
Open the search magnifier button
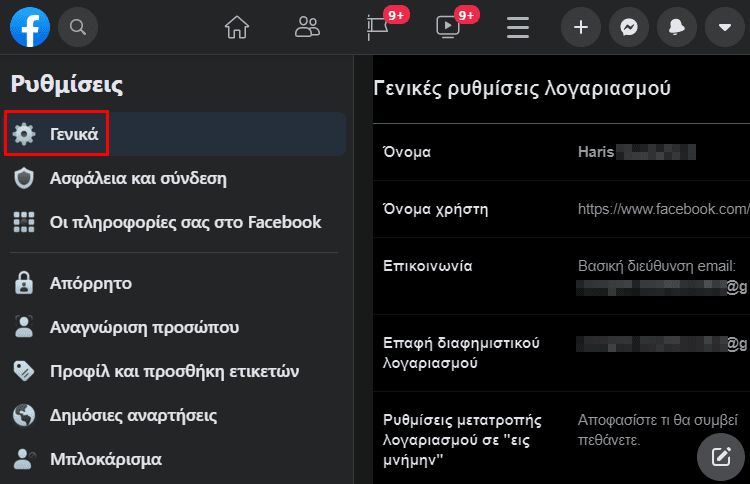pyautogui.click(x=78, y=27)
